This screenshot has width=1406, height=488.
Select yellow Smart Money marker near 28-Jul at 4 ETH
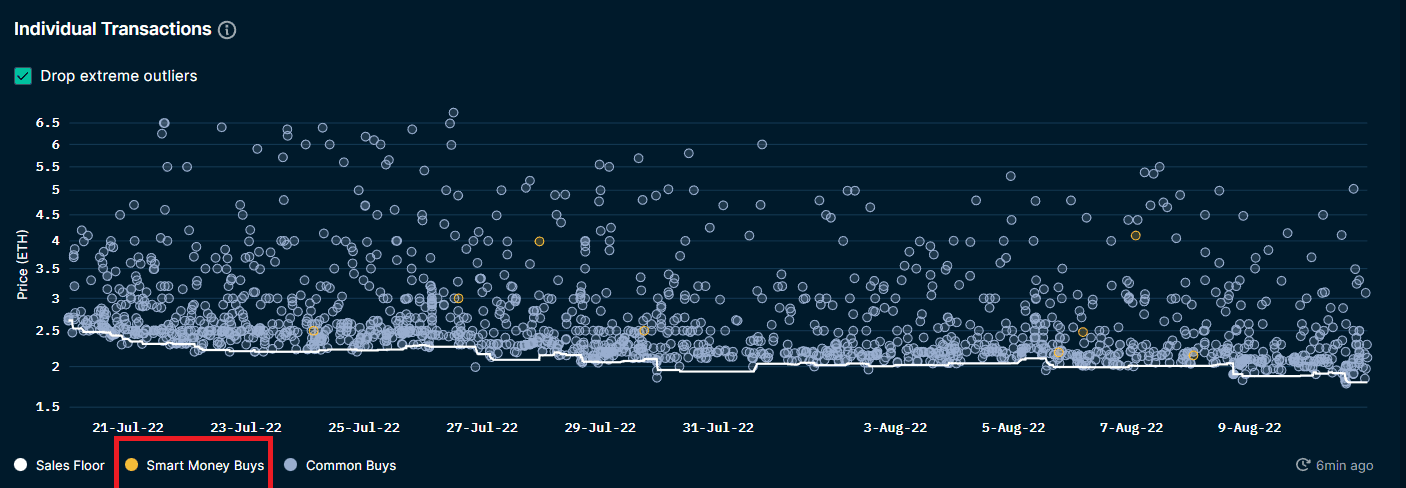click(x=539, y=241)
